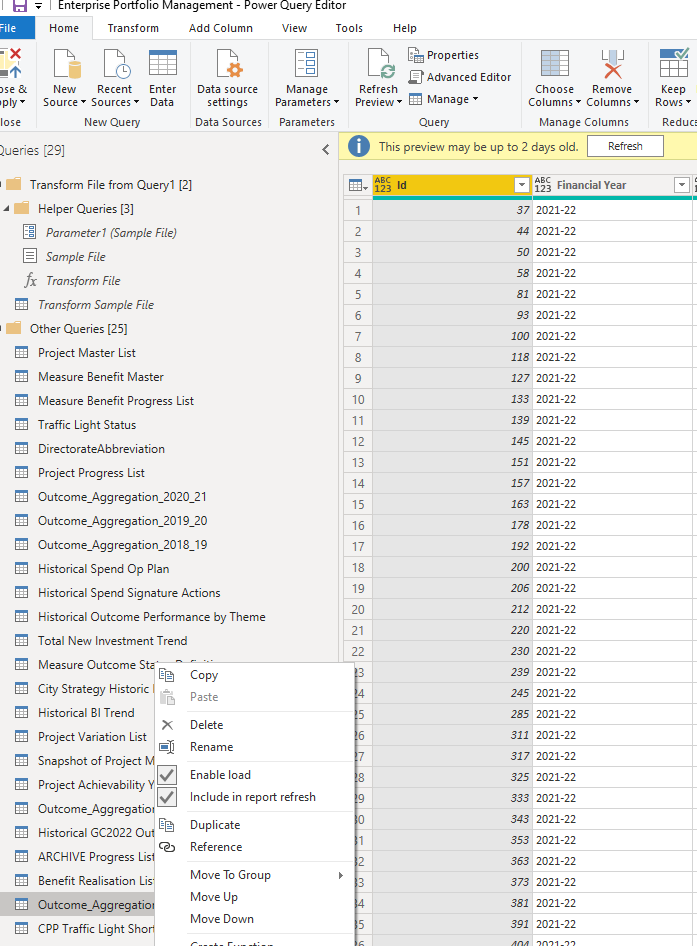
Task: Toggle Include in report refresh checkbox
Action: tap(167, 797)
